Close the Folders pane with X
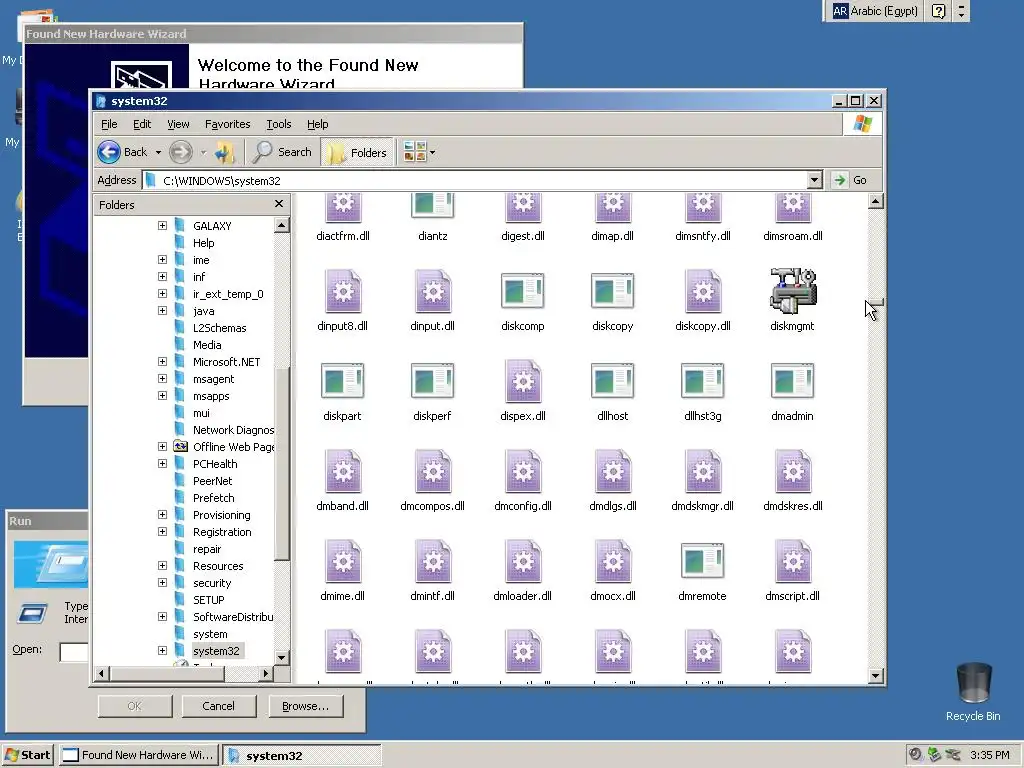 (279, 204)
